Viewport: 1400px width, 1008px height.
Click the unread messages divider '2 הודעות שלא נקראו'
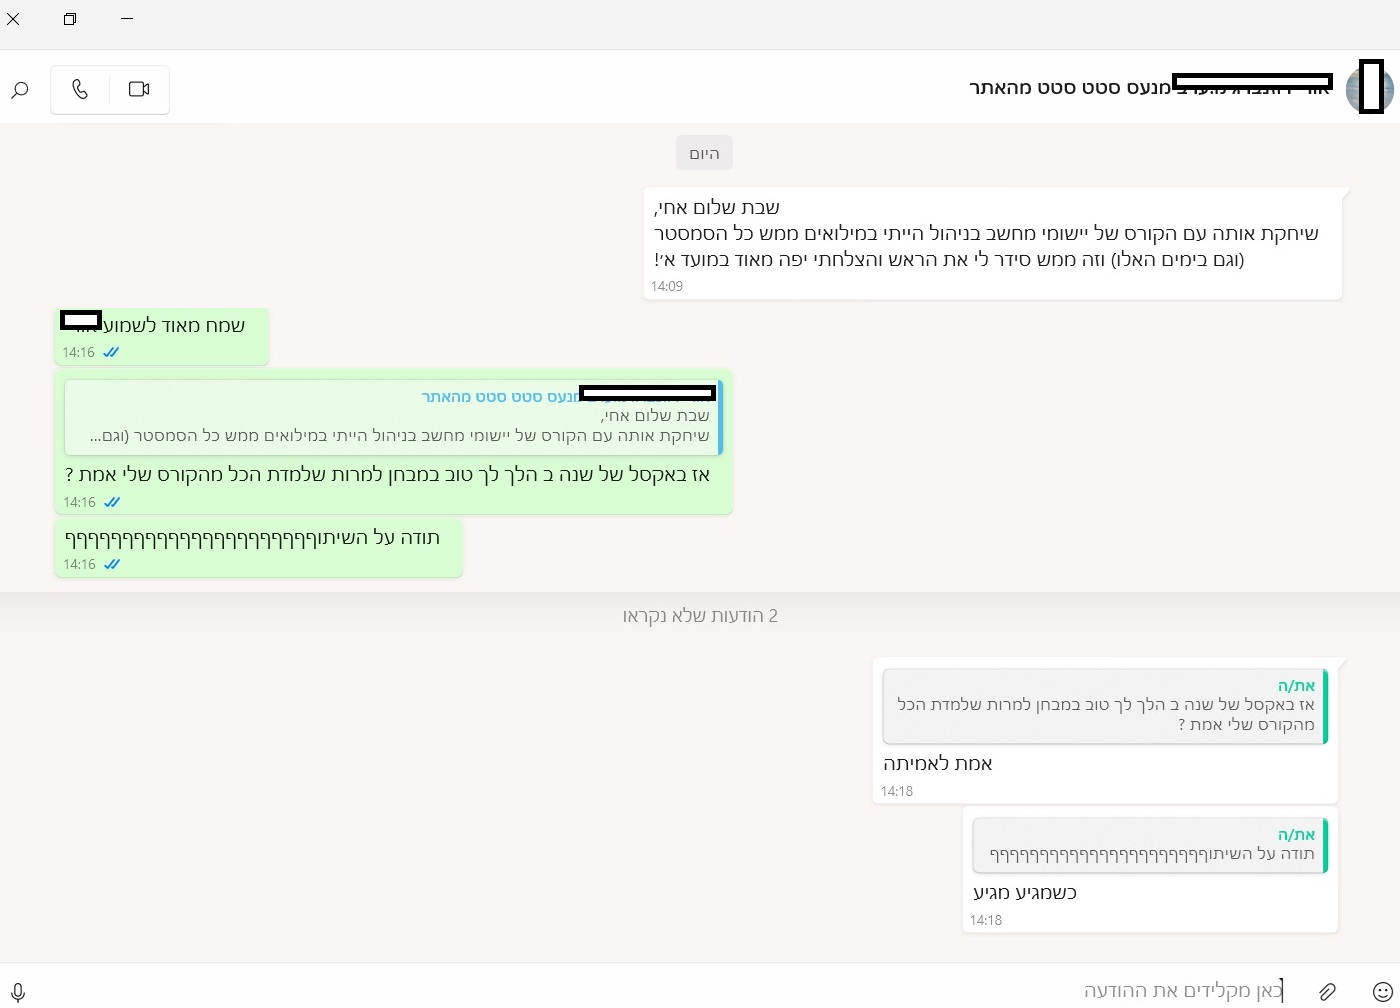(700, 616)
